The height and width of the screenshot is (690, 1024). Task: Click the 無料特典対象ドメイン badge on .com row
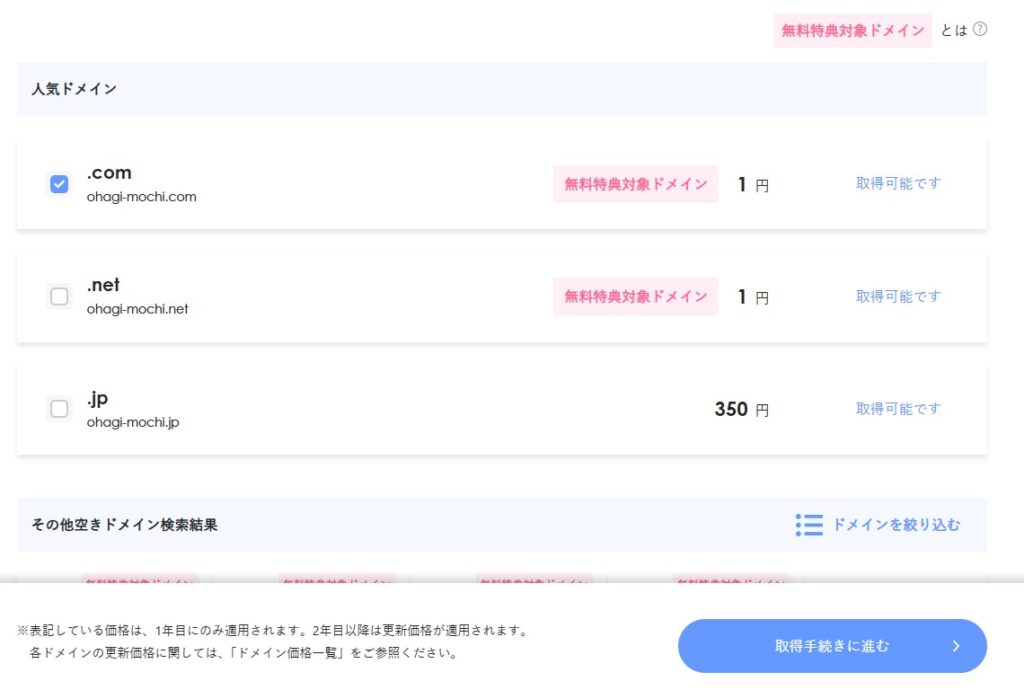[x=635, y=184]
